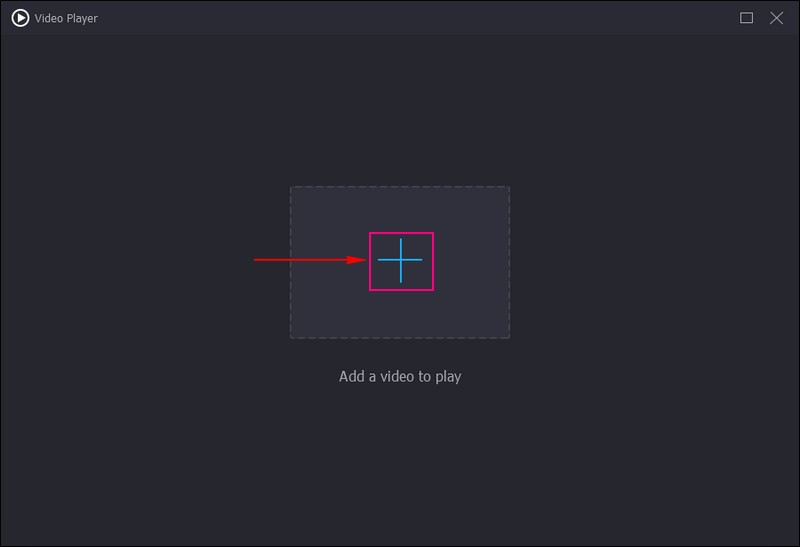Open the file picker via the plus sign
Image resolution: width=800 pixels, height=547 pixels.
(x=400, y=260)
